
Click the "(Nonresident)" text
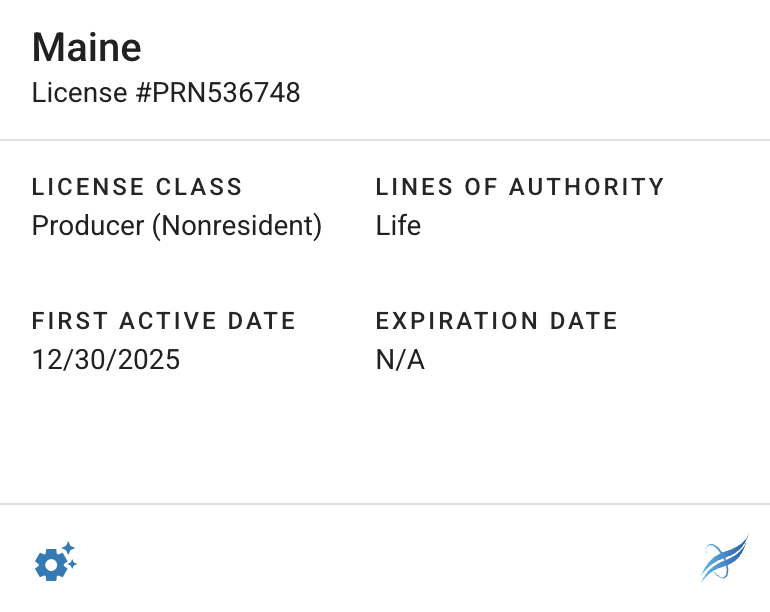pyautogui.click(x=237, y=226)
